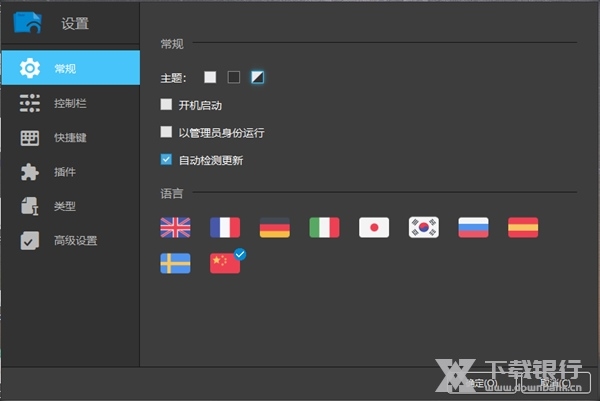Select French language flag
Viewport: 600px width, 401px height.
[x=225, y=227]
